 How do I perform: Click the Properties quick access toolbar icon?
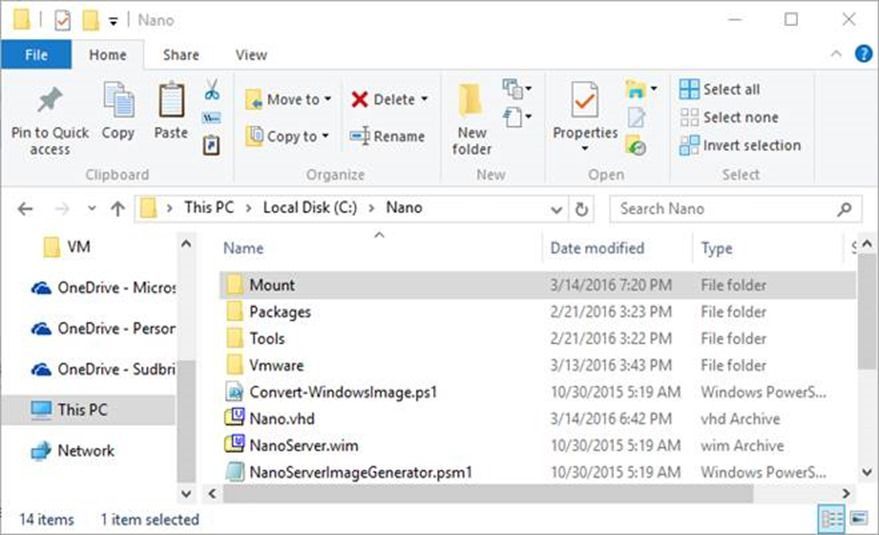point(62,21)
